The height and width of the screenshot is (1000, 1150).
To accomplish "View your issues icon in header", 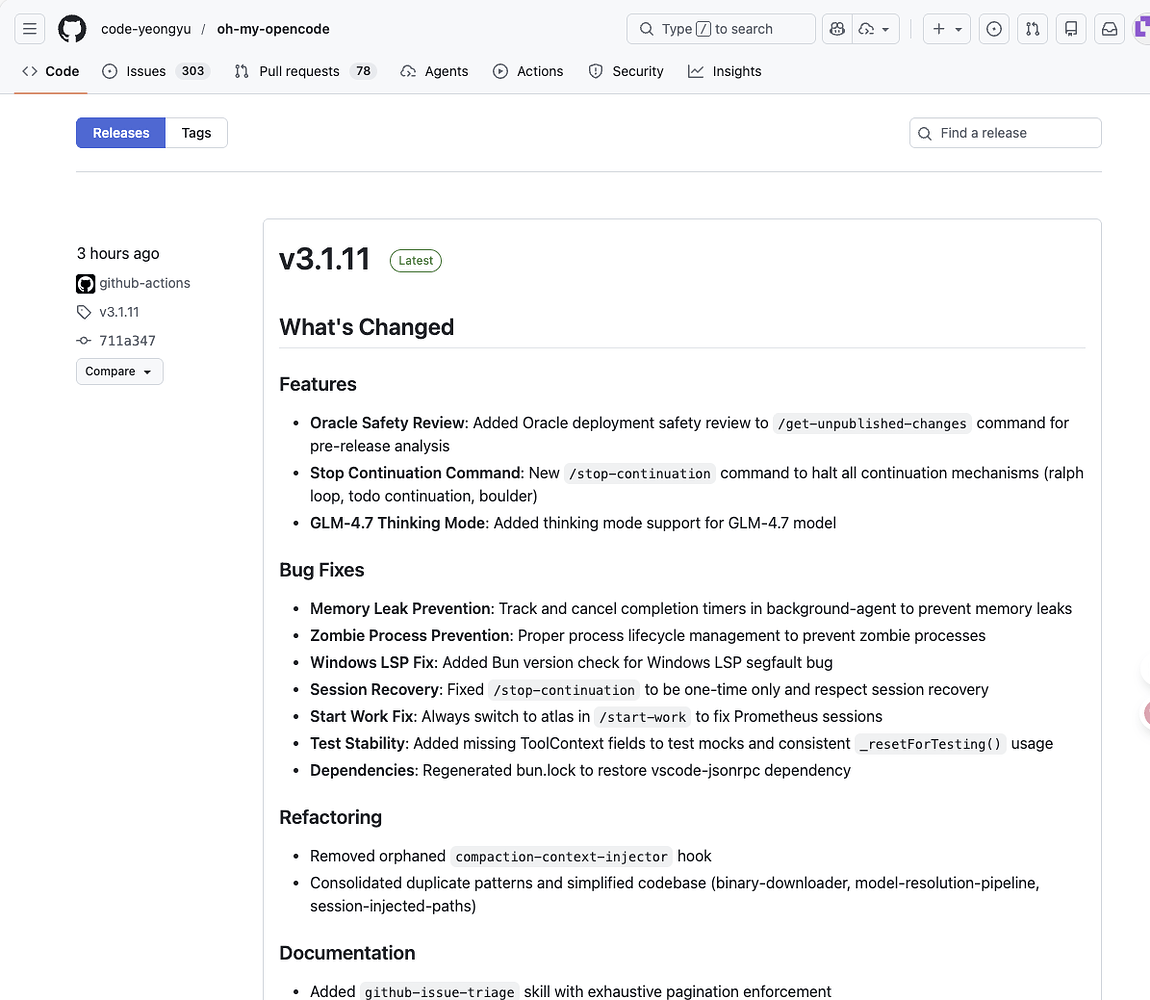I will 994,29.
